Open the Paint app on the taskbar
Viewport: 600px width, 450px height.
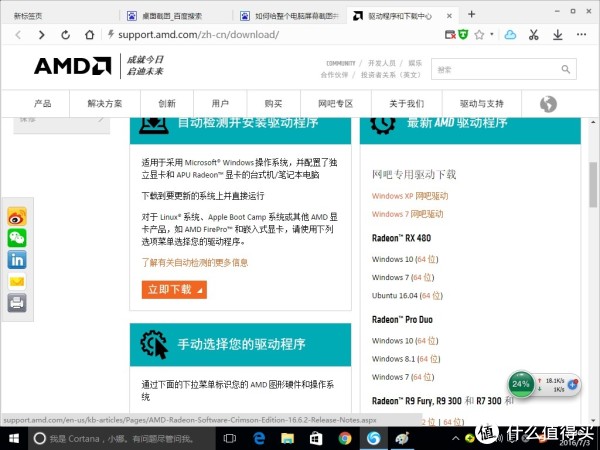(x=402, y=438)
